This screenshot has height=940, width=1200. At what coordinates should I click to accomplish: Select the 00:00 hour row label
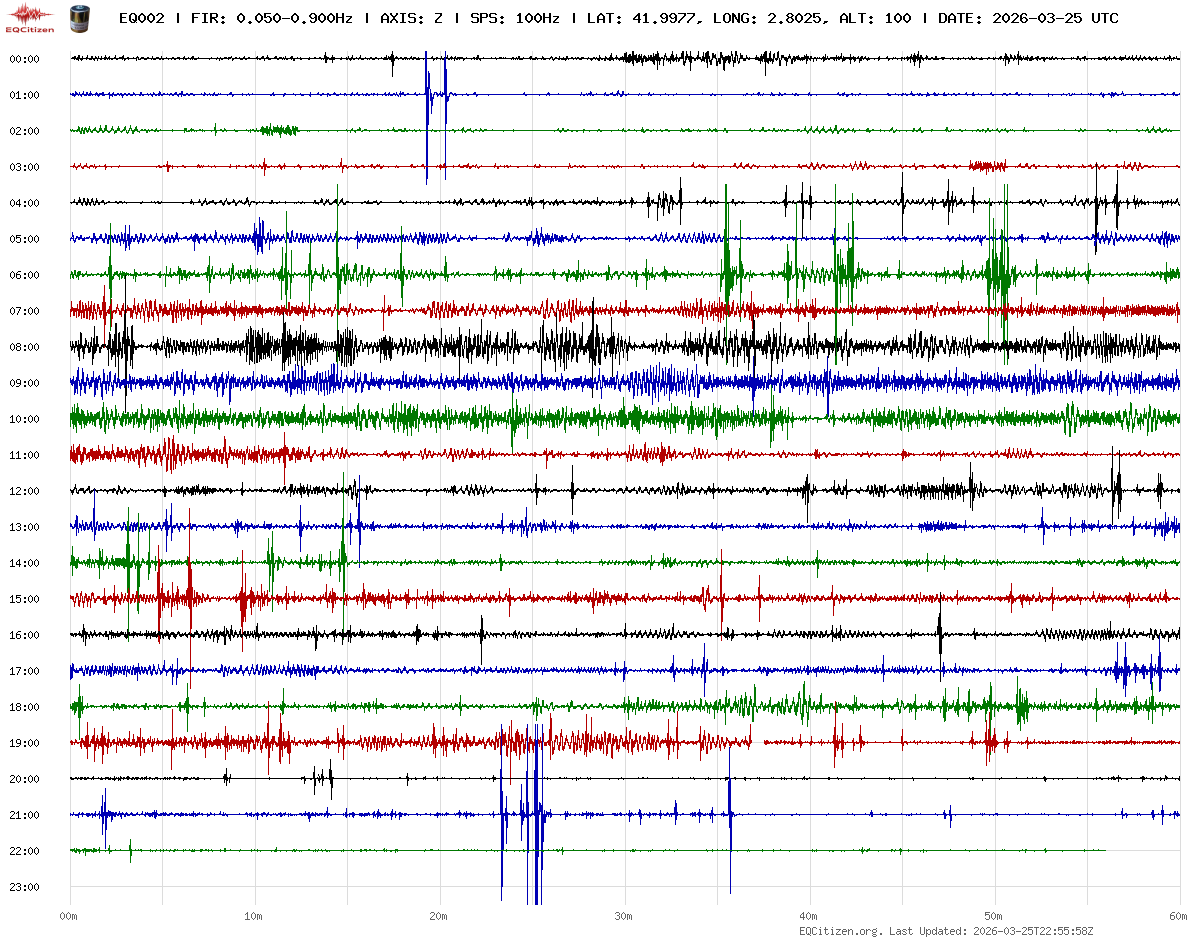[24, 59]
